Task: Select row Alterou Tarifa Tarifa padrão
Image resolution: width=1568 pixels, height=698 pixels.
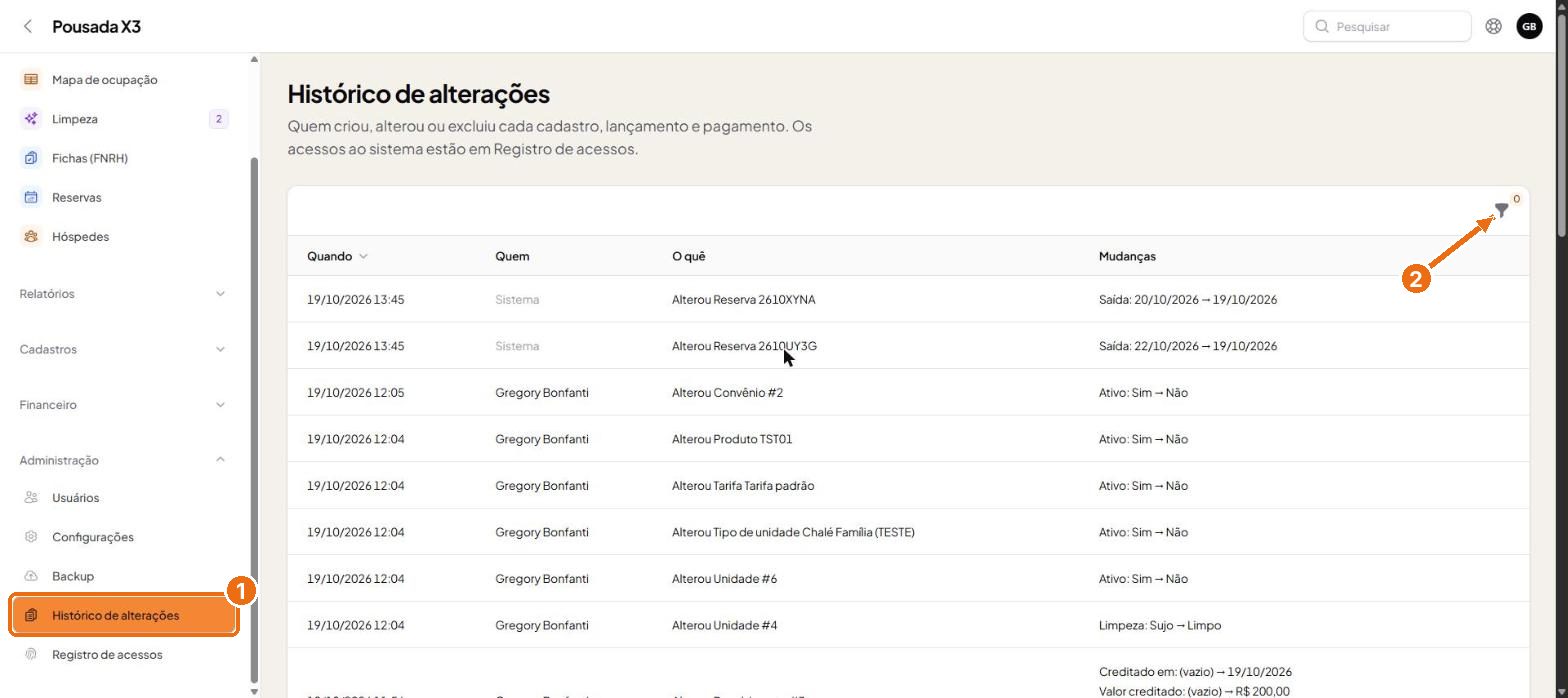Action: coord(908,486)
